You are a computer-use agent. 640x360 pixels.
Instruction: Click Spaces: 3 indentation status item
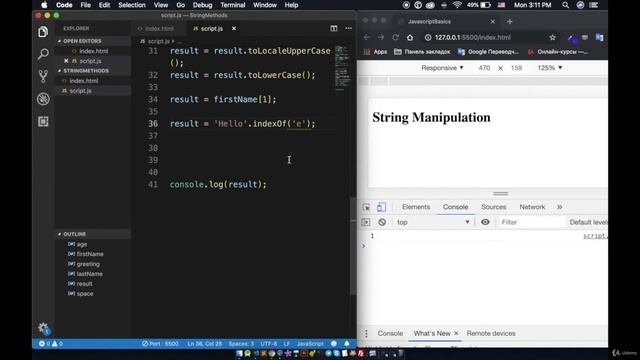click(x=241, y=344)
